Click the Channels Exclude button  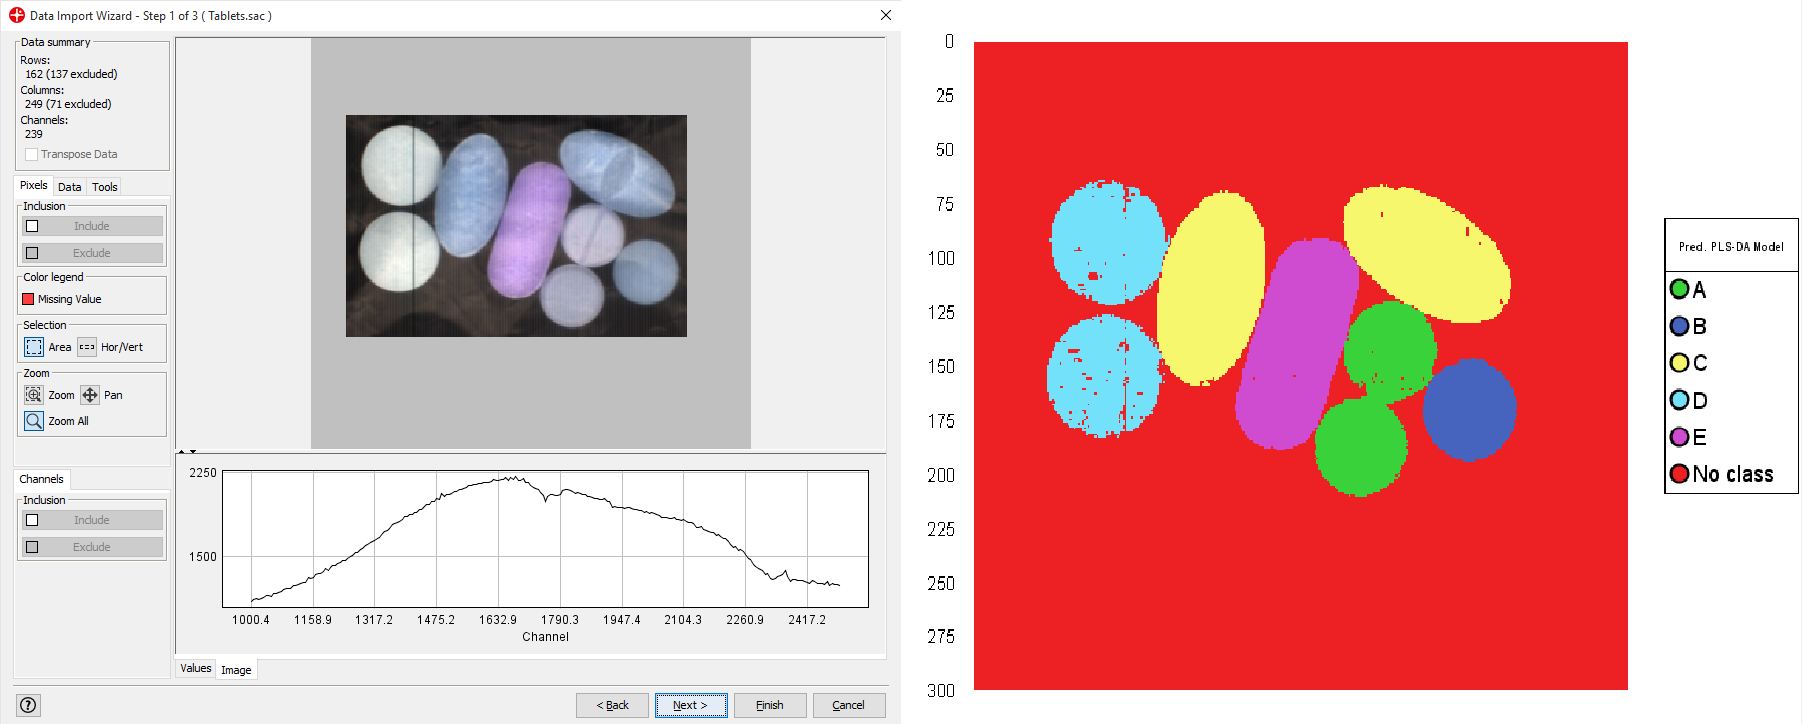point(92,547)
